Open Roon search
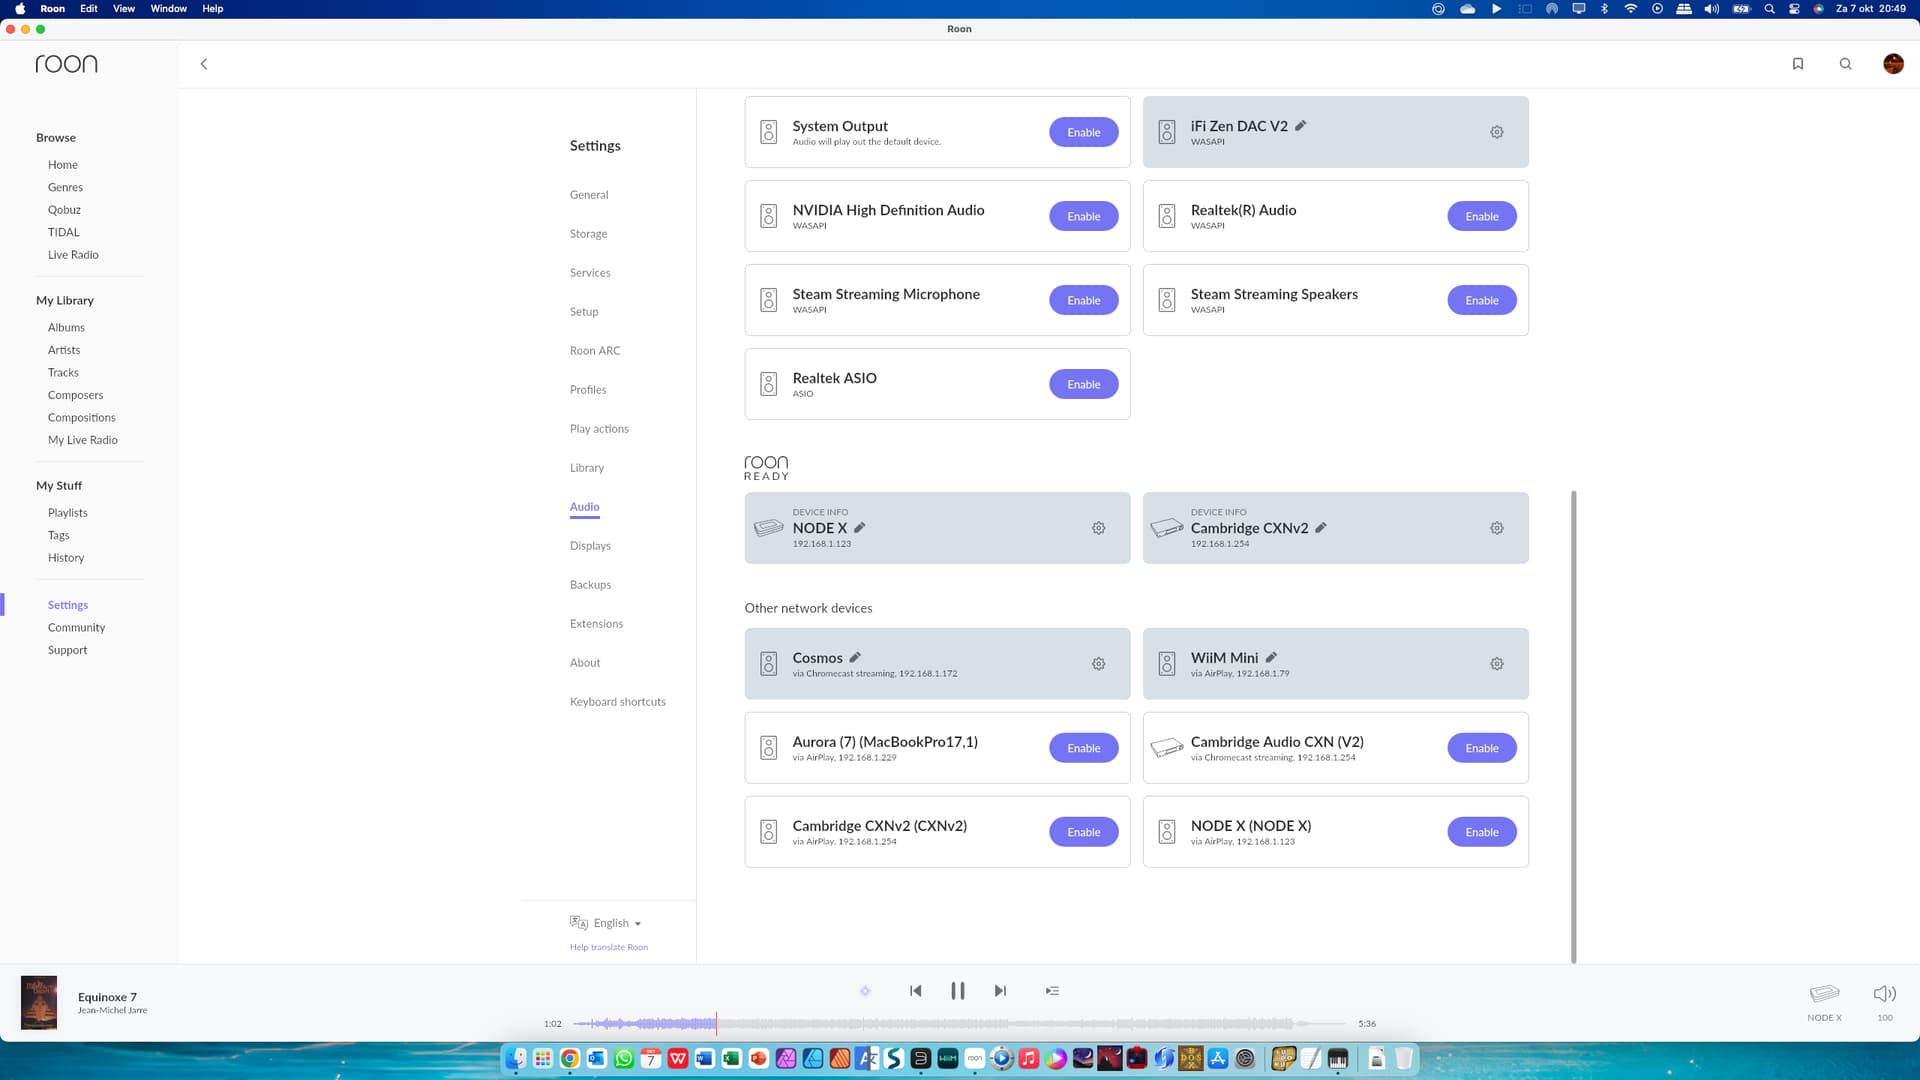 tap(1845, 64)
